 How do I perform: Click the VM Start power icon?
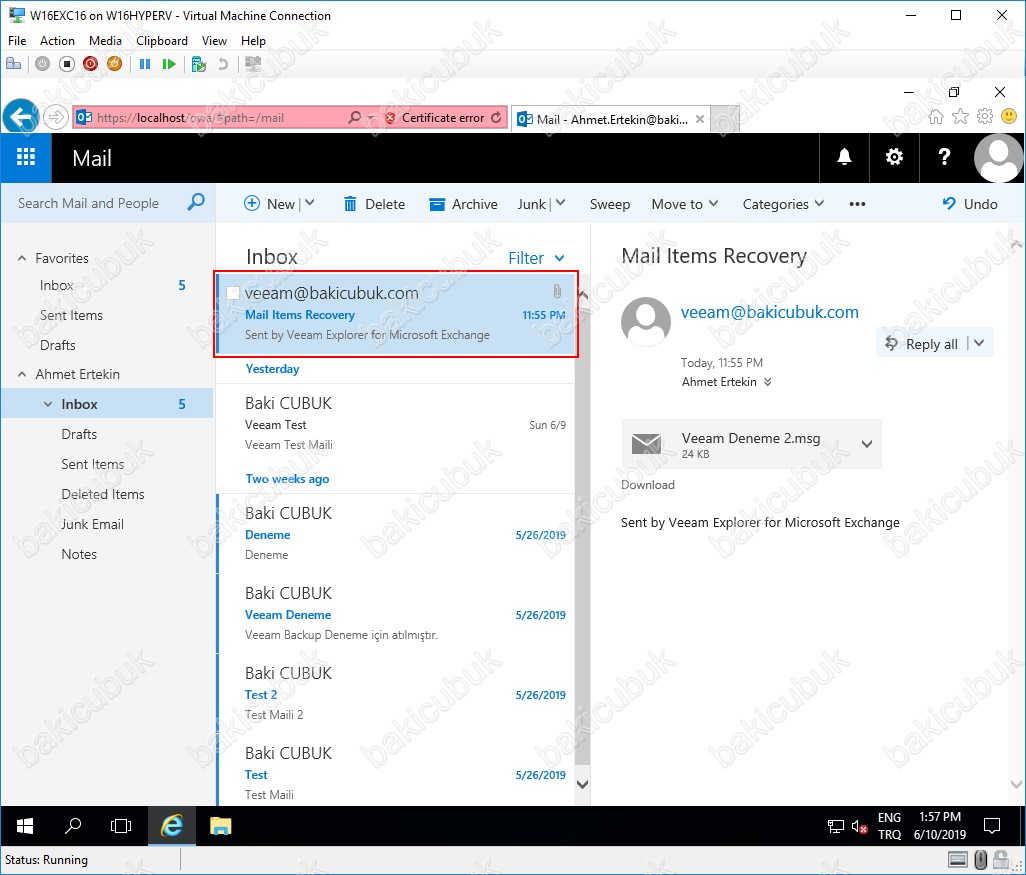click(43, 63)
